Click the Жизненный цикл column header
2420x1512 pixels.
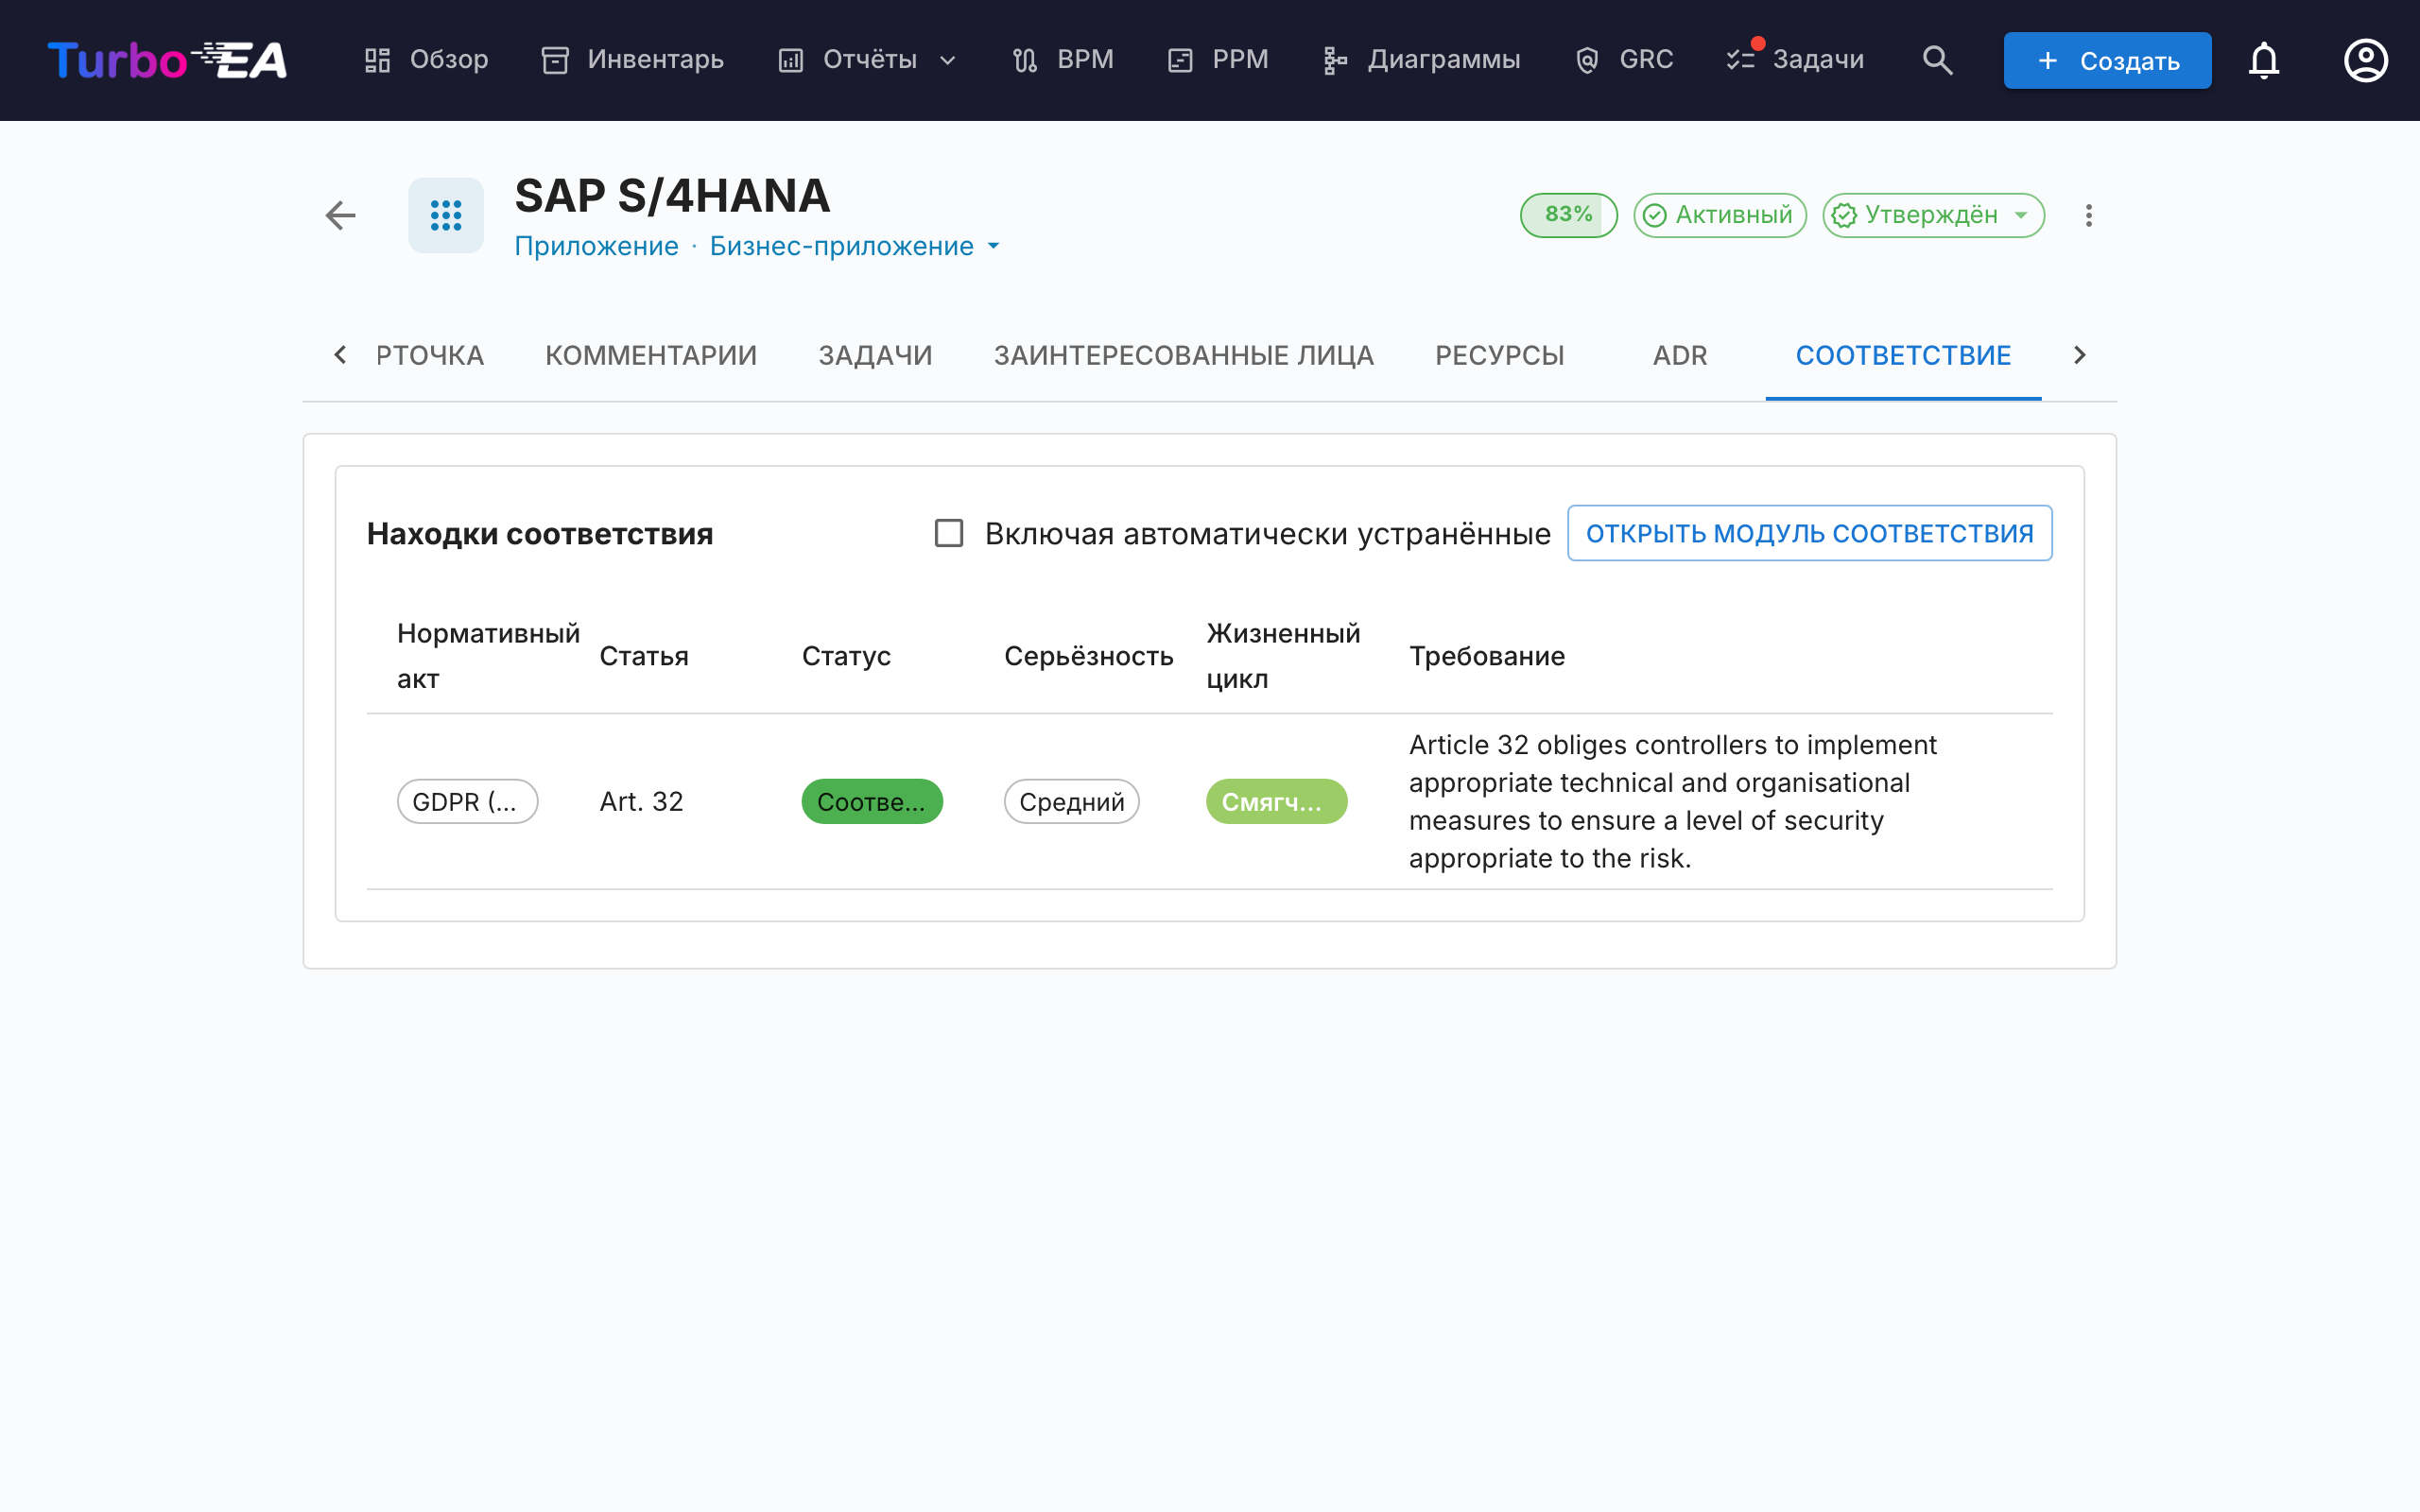click(1283, 656)
